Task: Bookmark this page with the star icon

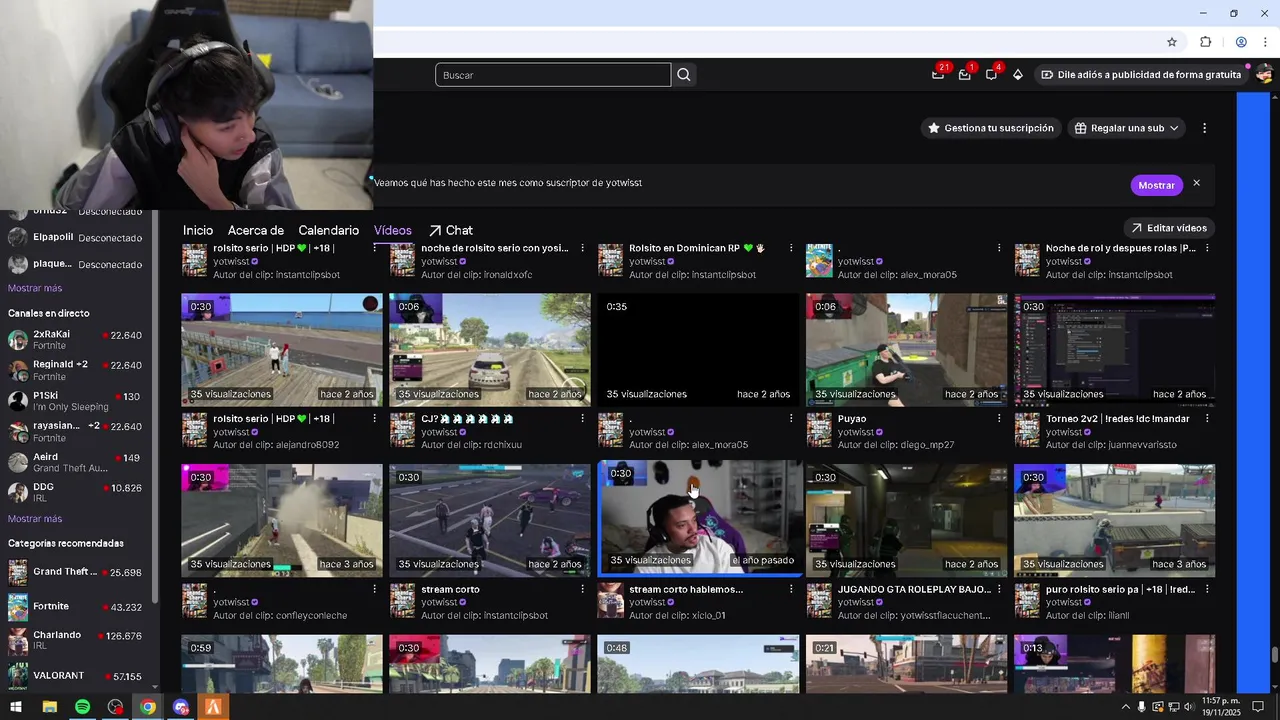Action: (x=1172, y=42)
